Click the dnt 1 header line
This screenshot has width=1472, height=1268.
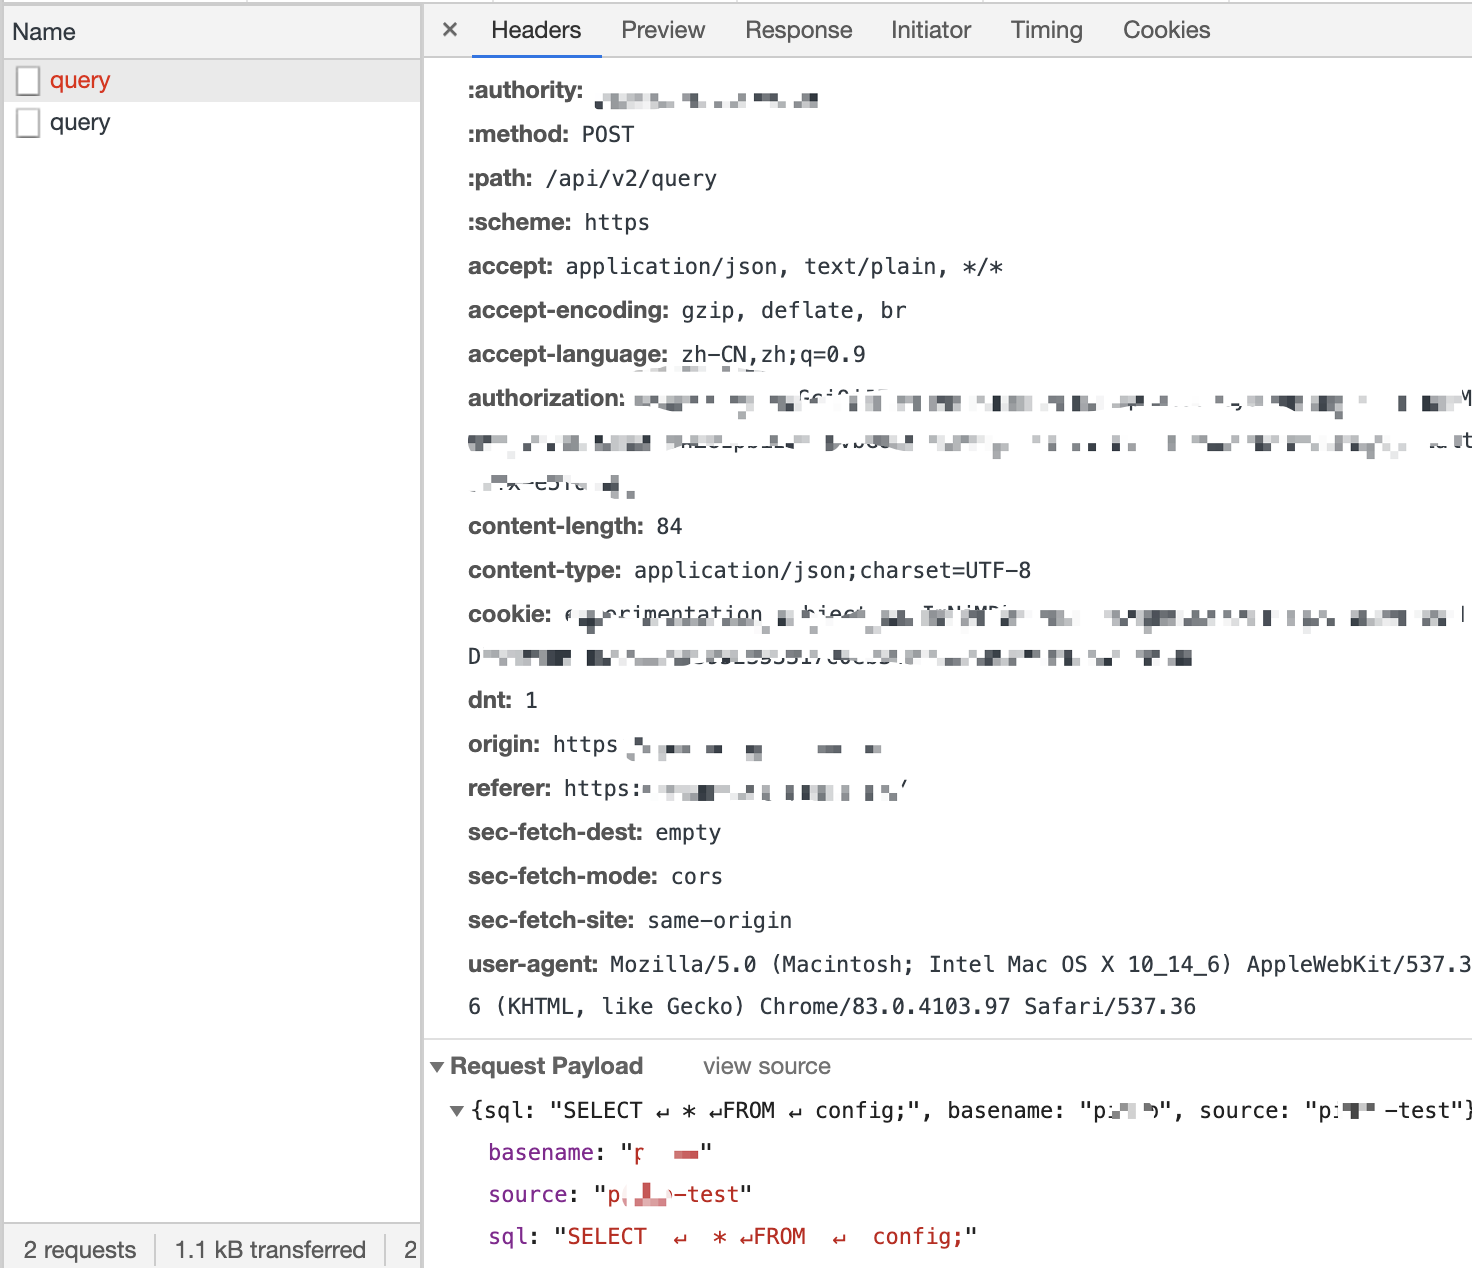503,700
